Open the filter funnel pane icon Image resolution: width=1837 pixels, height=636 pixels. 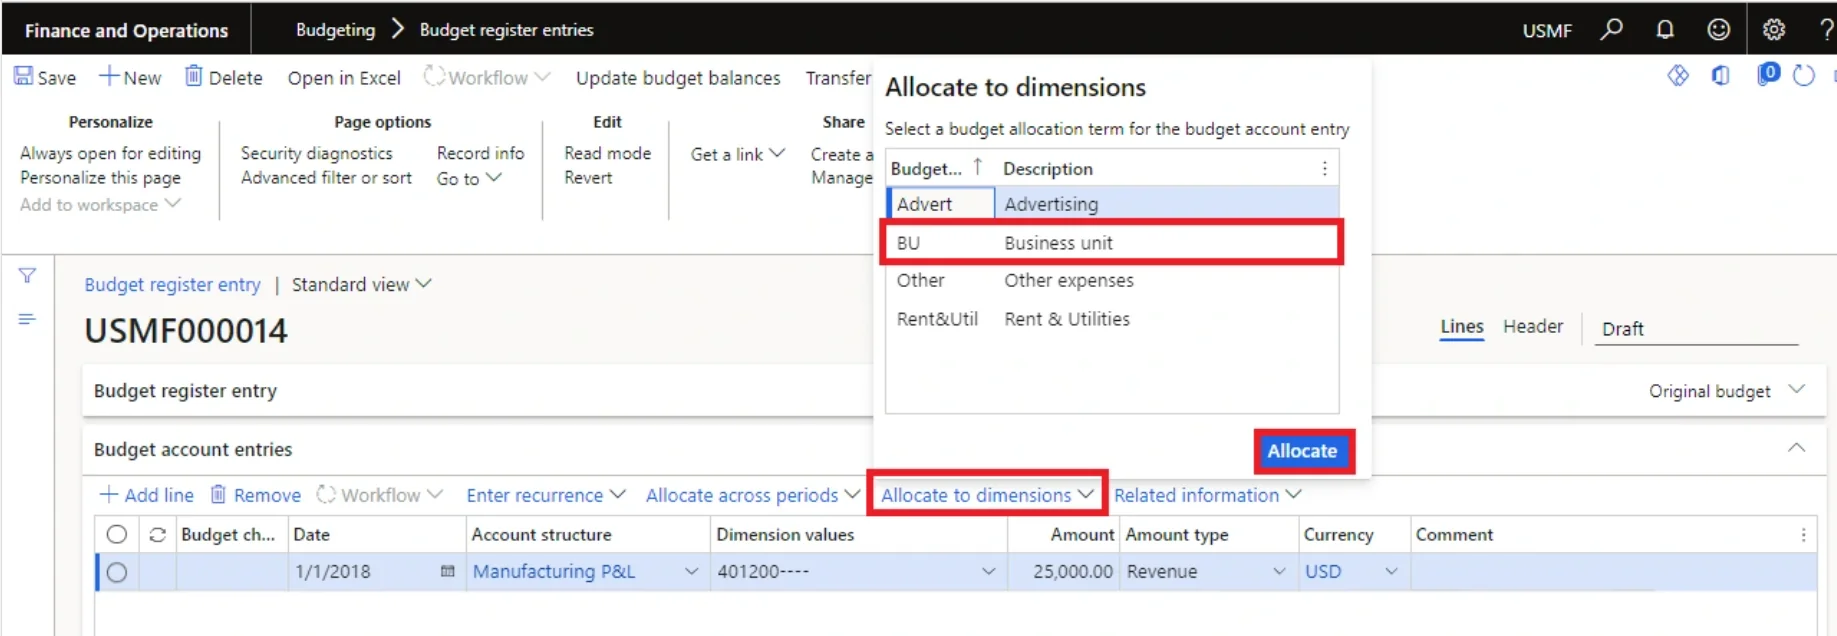[27, 275]
